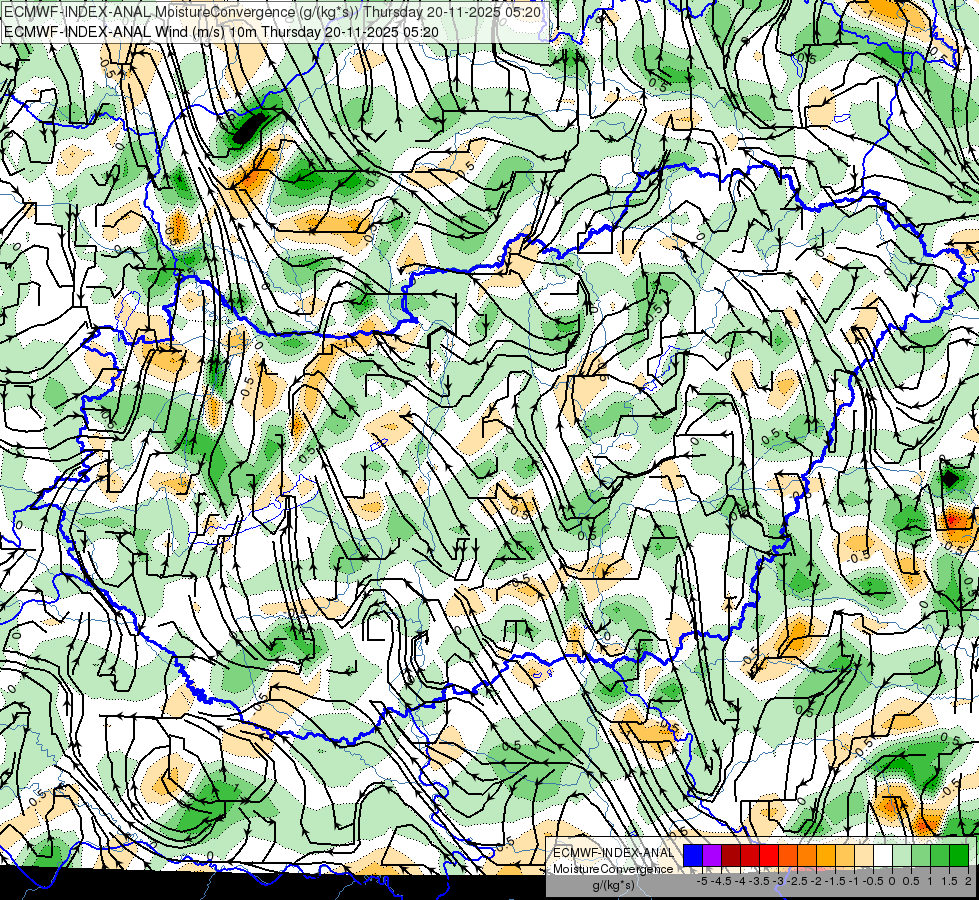Pick the orange-red swatch between -3 and -2.5
Image resolution: width=979 pixels, height=900 pixels.
coord(788,855)
